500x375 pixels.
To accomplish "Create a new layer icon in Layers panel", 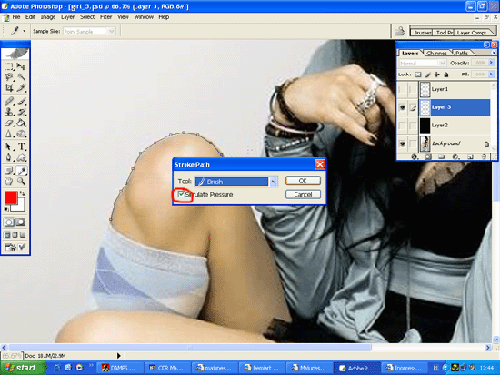I will pos(470,156).
